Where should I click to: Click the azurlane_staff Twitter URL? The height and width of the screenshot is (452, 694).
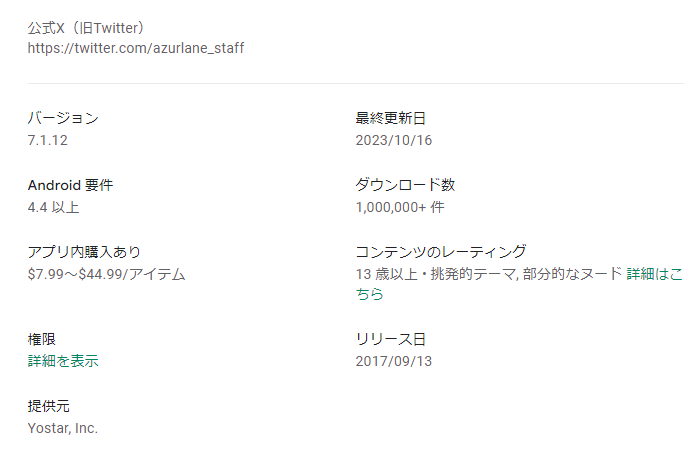point(136,47)
